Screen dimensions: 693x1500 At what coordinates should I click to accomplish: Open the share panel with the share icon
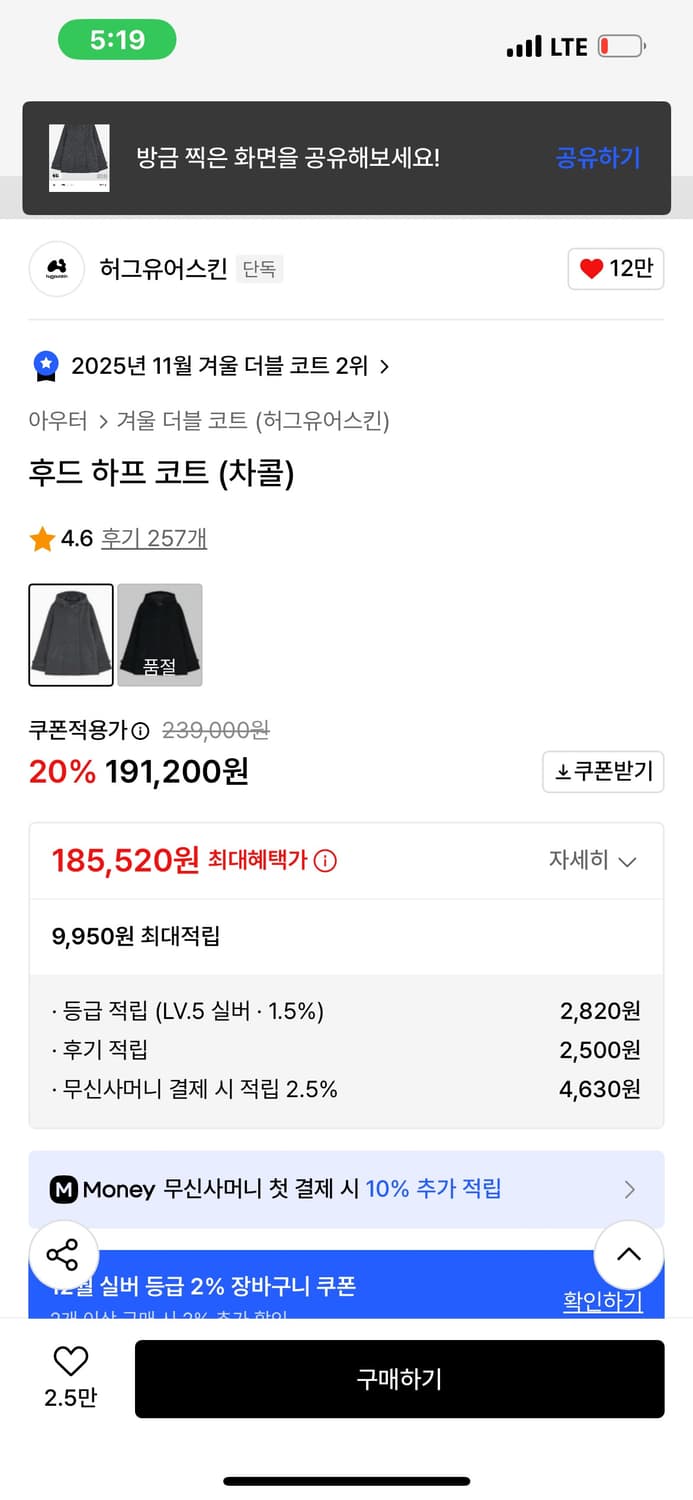64,1255
